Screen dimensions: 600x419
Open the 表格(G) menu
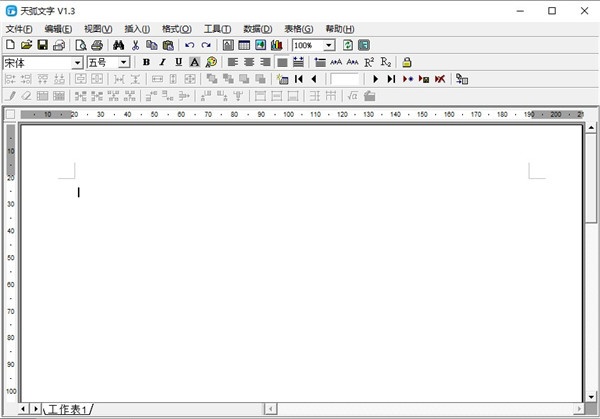click(298, 29)
